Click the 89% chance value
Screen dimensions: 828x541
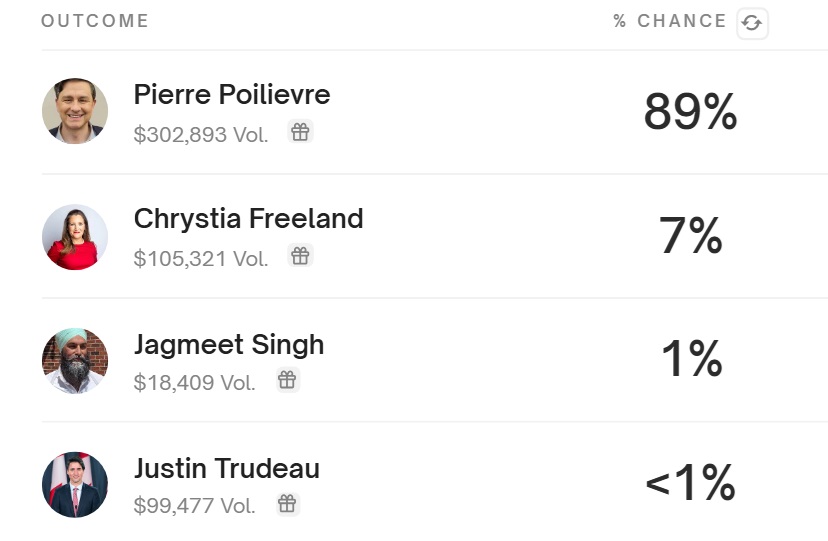click(690, 111)
